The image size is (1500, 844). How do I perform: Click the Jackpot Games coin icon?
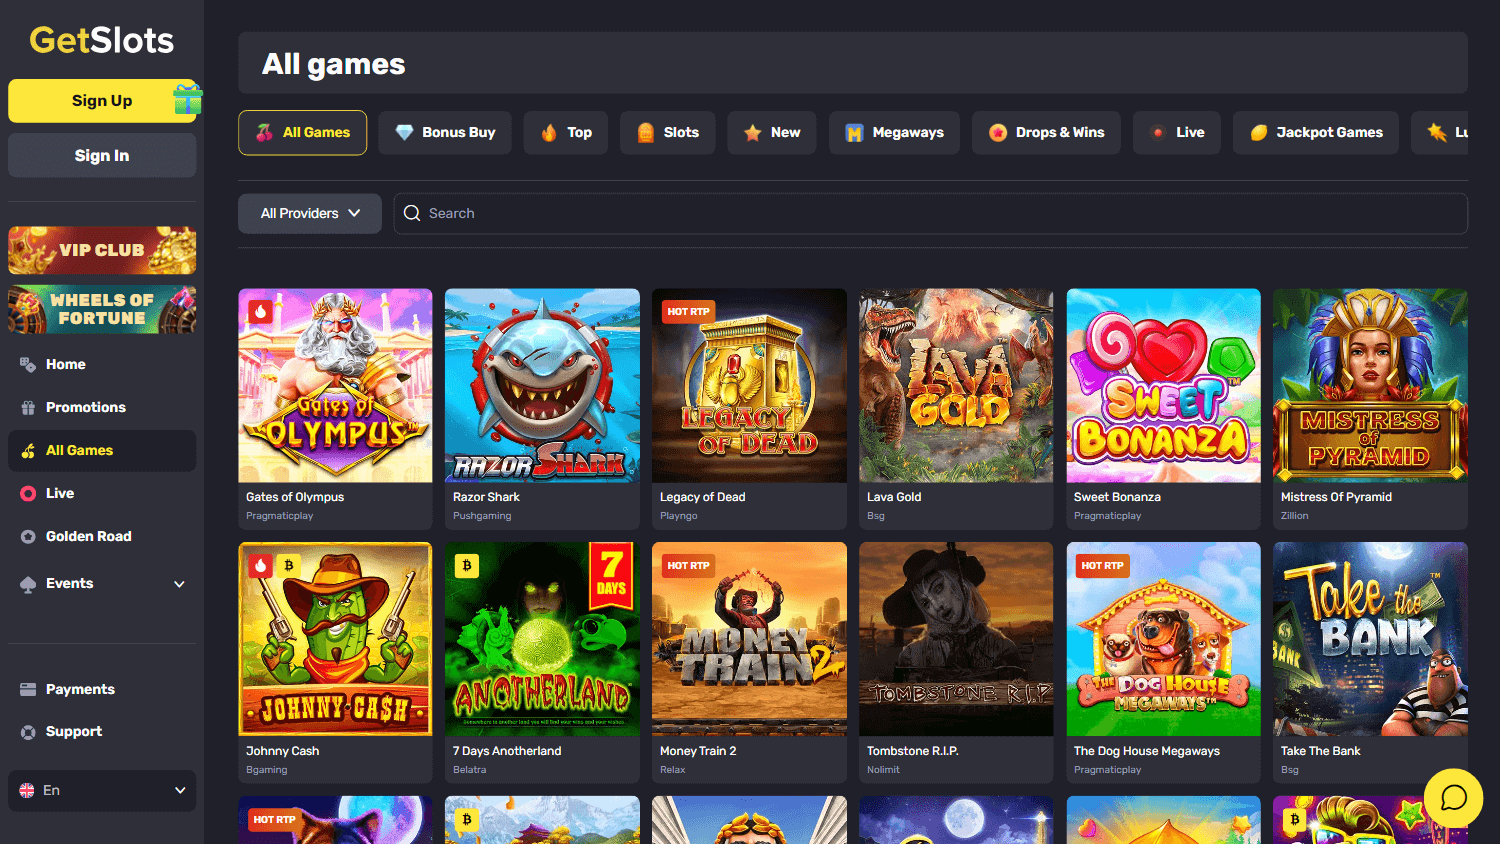pyautogui.click(x=1259, y=132)
